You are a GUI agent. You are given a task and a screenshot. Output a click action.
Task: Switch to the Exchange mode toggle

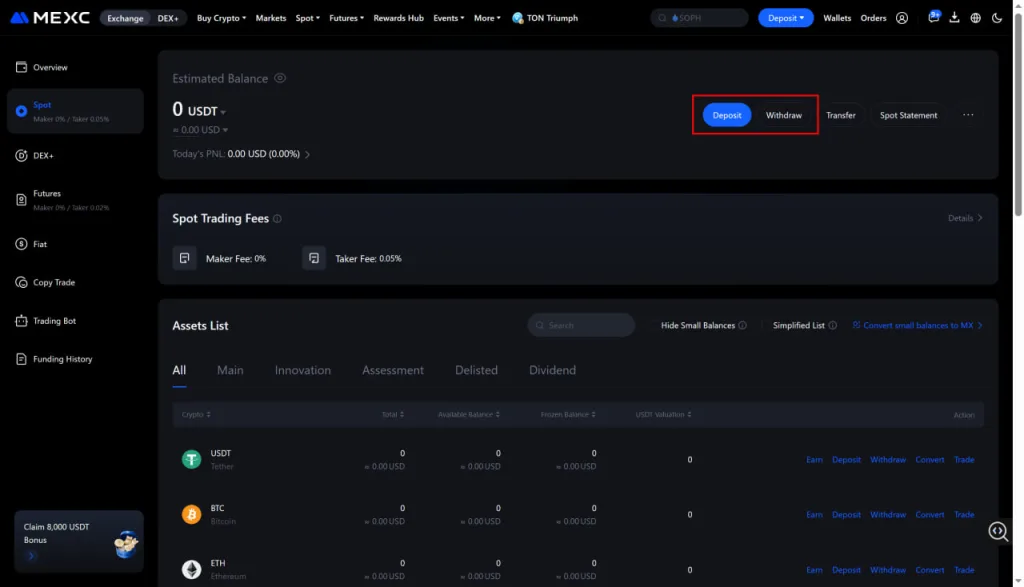(x=125, y=18)
